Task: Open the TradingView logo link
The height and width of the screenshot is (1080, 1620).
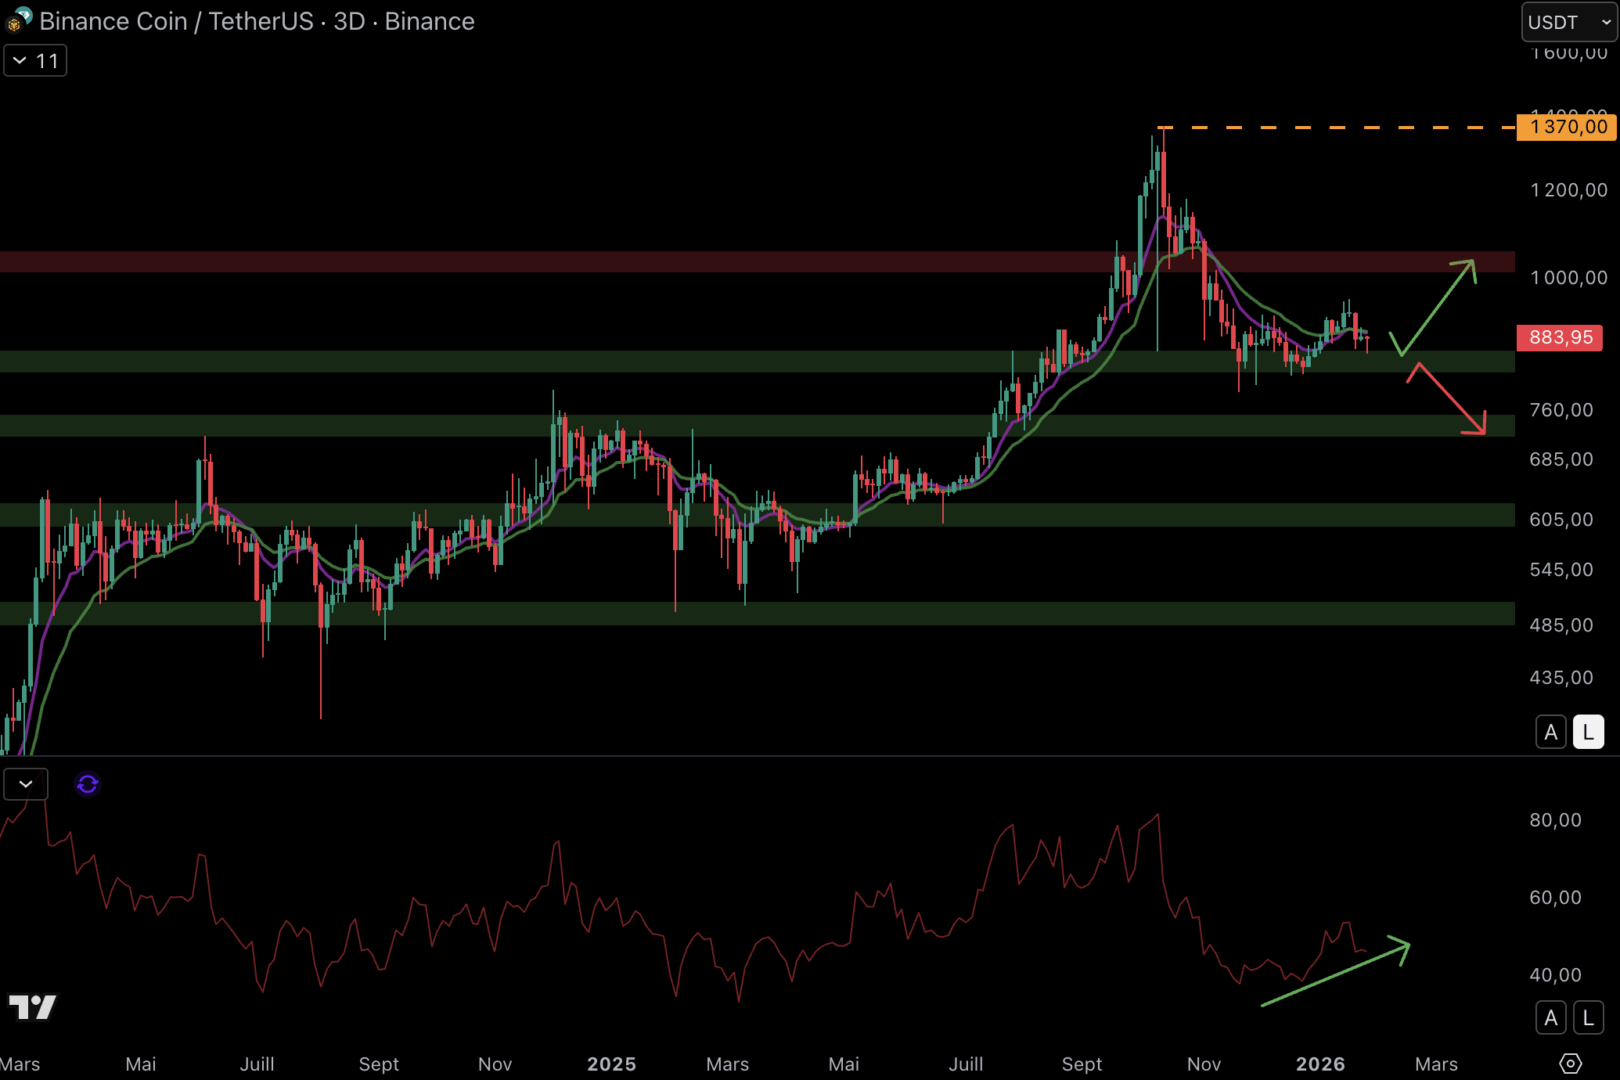Action: (33, 1006)
